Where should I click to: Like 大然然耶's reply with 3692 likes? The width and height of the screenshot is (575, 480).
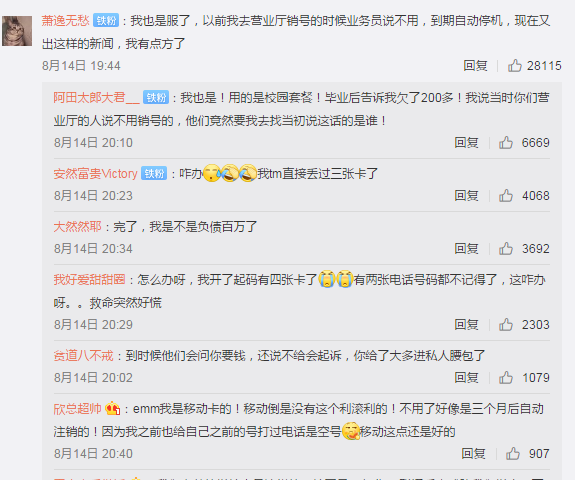tap(506, 249)
